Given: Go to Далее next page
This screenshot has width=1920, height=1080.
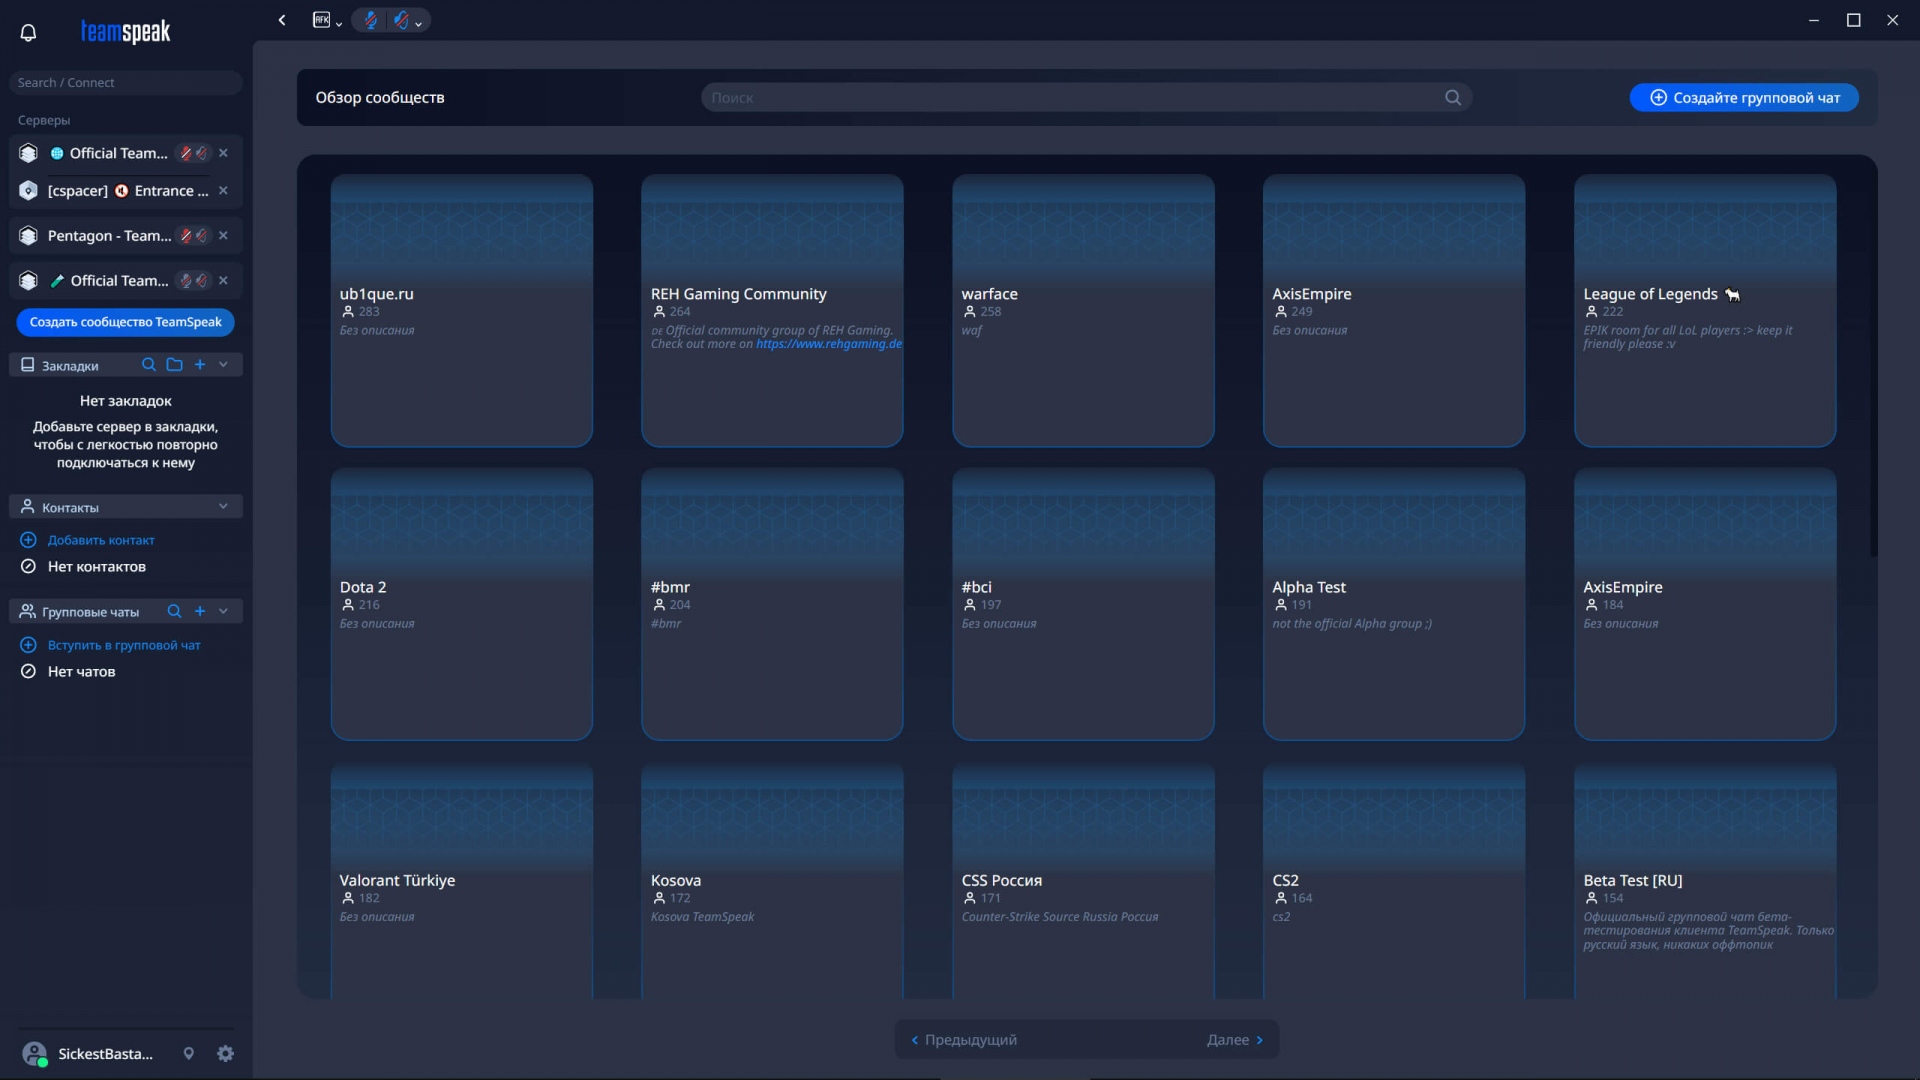Looking at the screenshot, I should coord(1235,1040).
